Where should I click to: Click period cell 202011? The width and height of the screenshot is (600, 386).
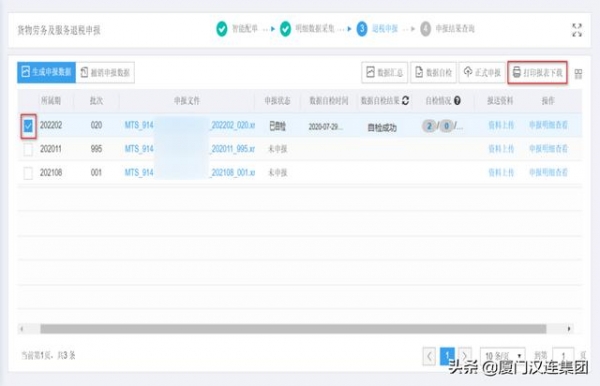51,149
